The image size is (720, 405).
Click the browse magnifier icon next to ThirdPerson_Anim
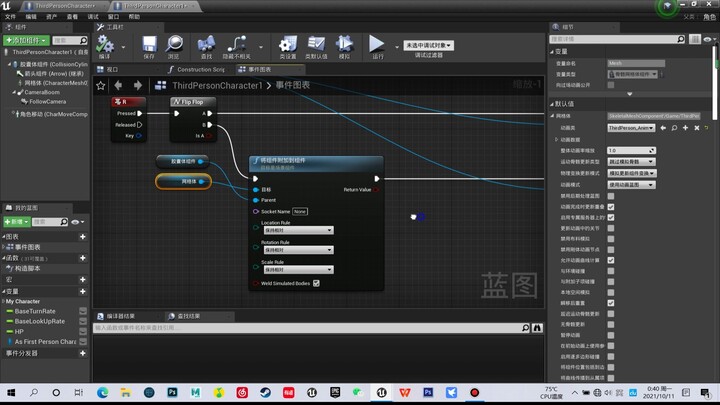[674, 128]
